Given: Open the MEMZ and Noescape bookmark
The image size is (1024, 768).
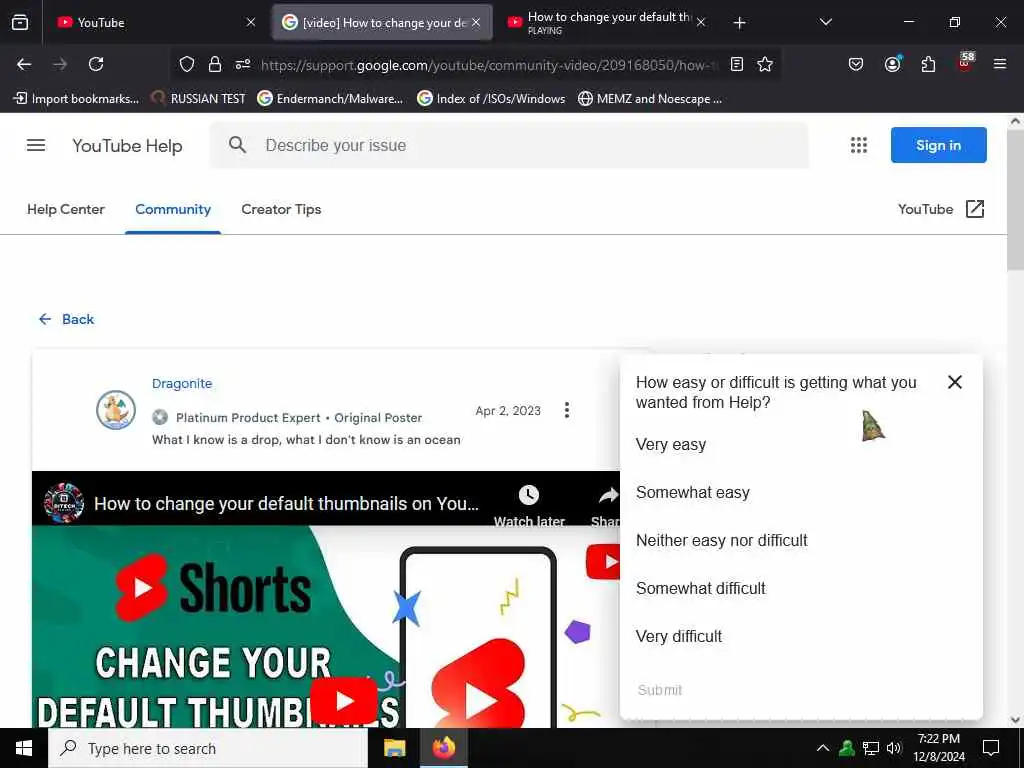Looking at the screenshot, I should coord(650,99).
